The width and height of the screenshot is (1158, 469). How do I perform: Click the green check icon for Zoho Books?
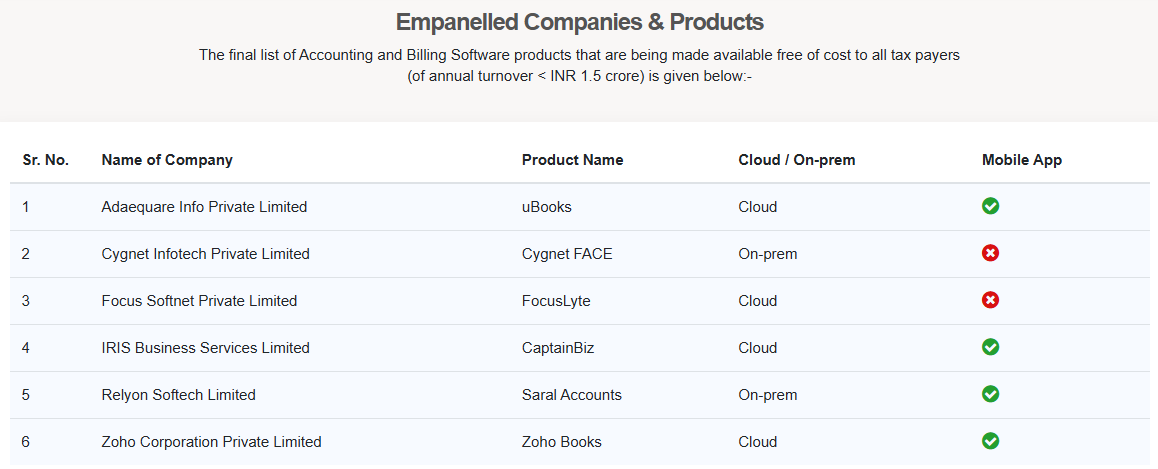coord(990,441)
